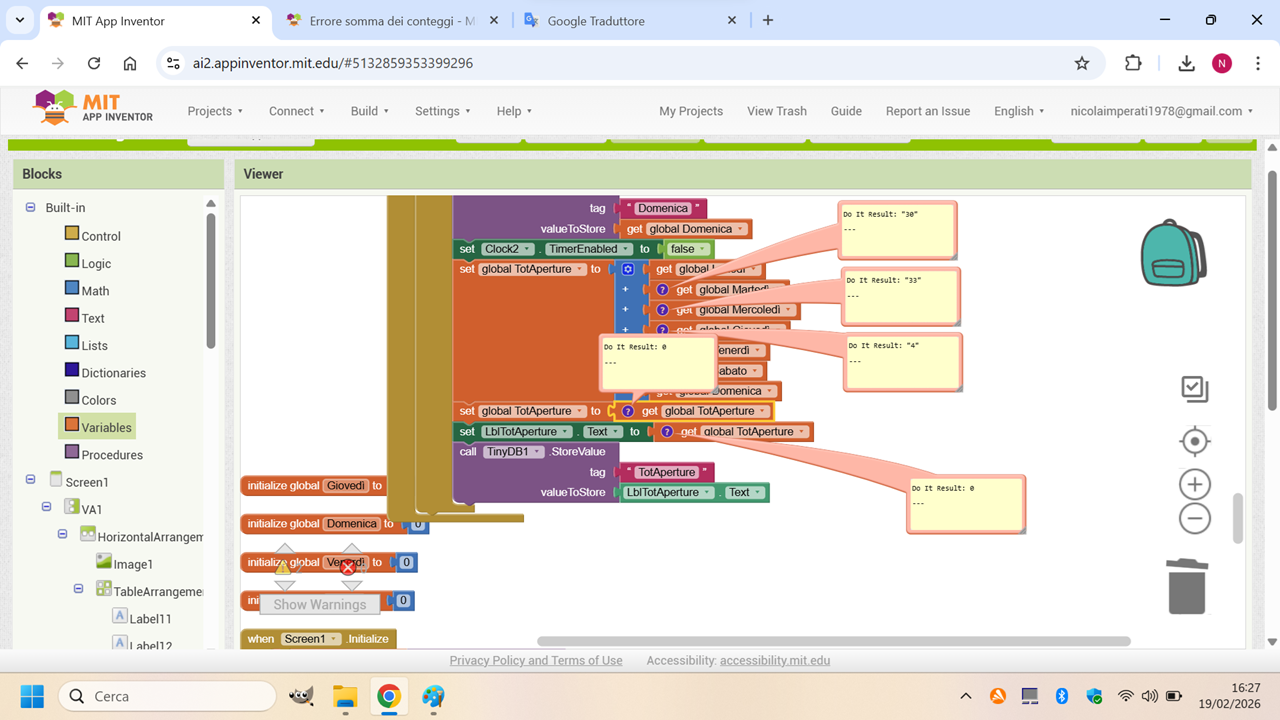The width and height of the screenshot is (1280, 720).
Task: Click the checkbox workspace control icon
Action: pyautogui.click(x=1194, y=389)
